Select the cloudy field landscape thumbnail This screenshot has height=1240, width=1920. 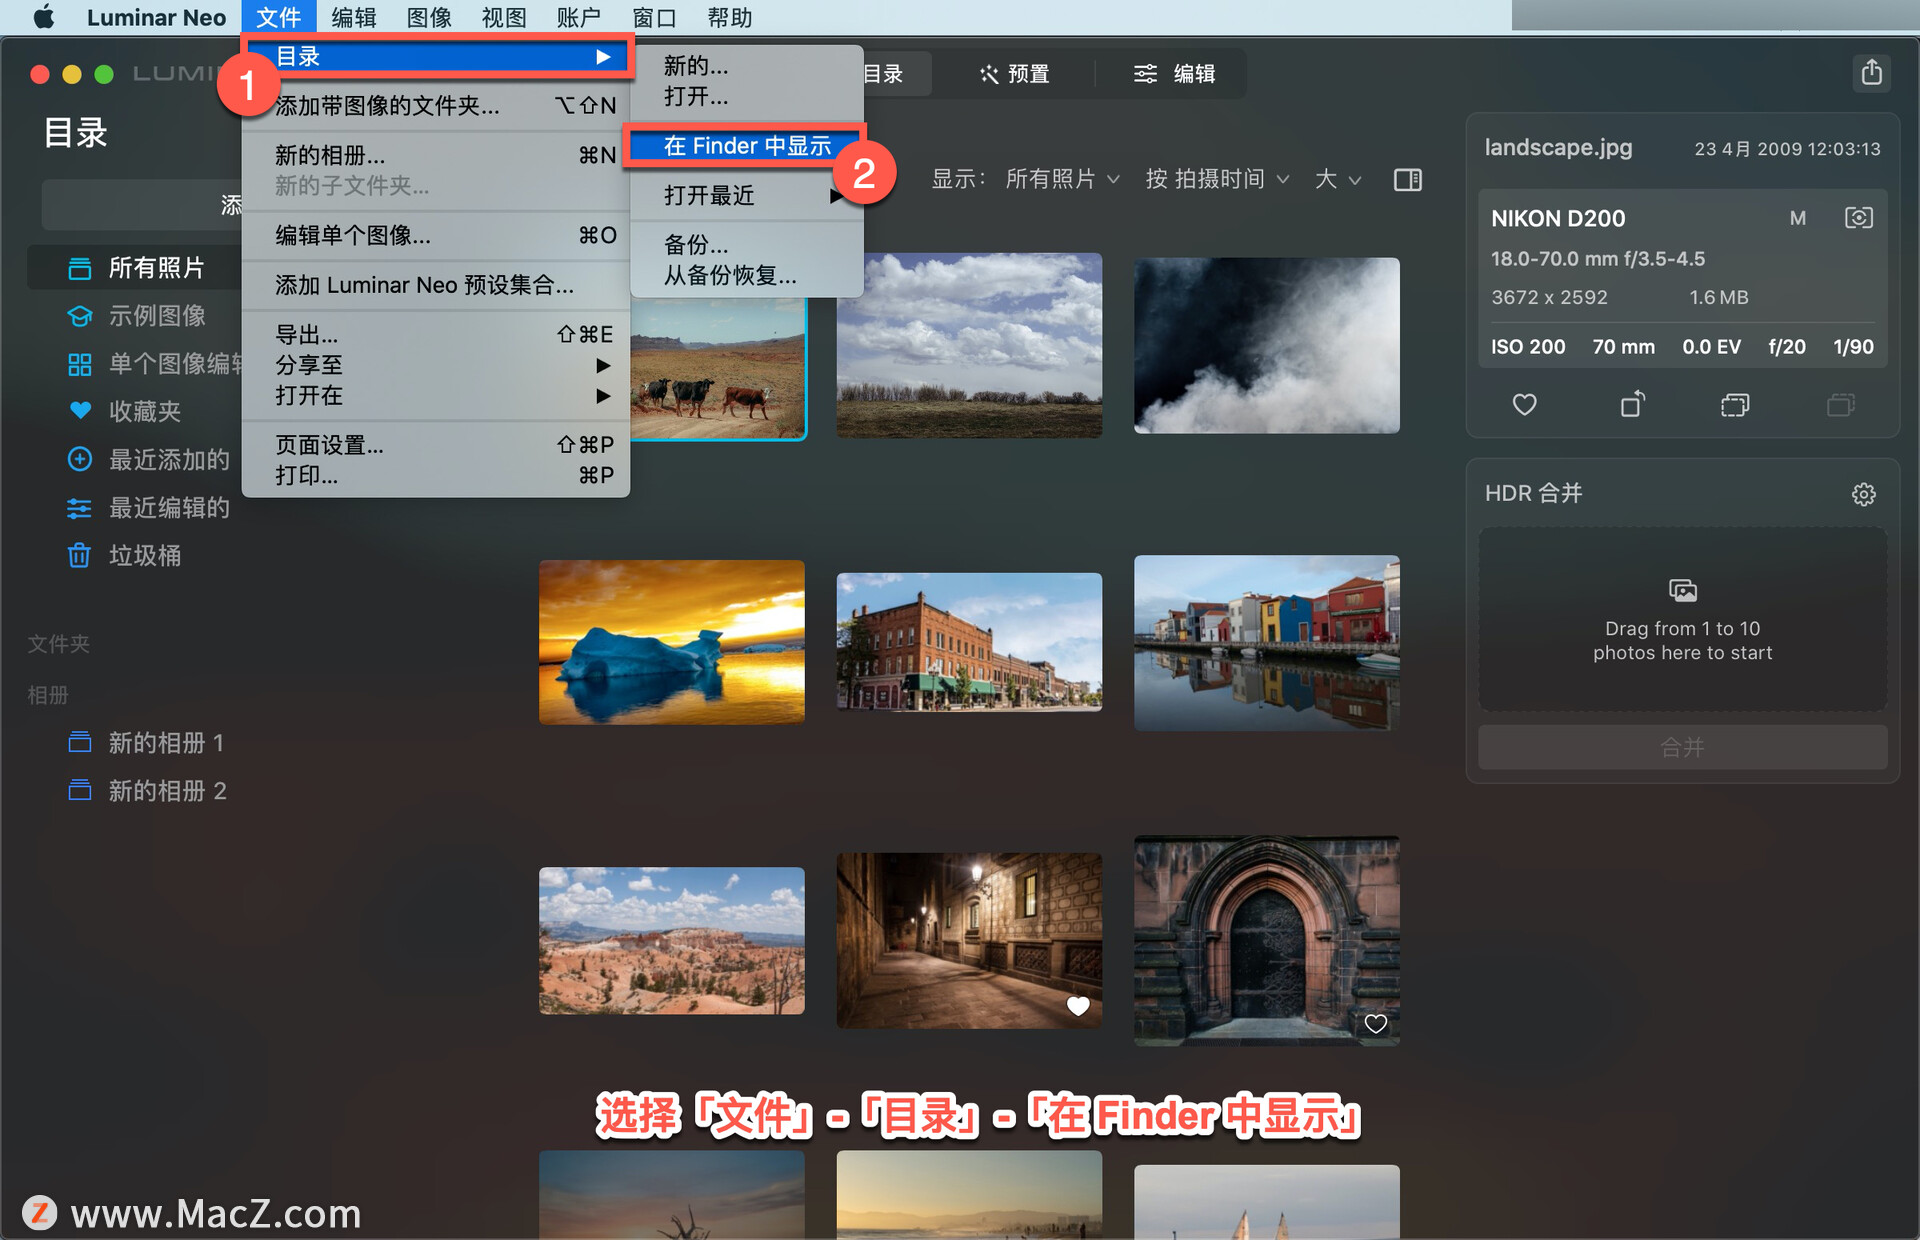click(x=969, y=345)
